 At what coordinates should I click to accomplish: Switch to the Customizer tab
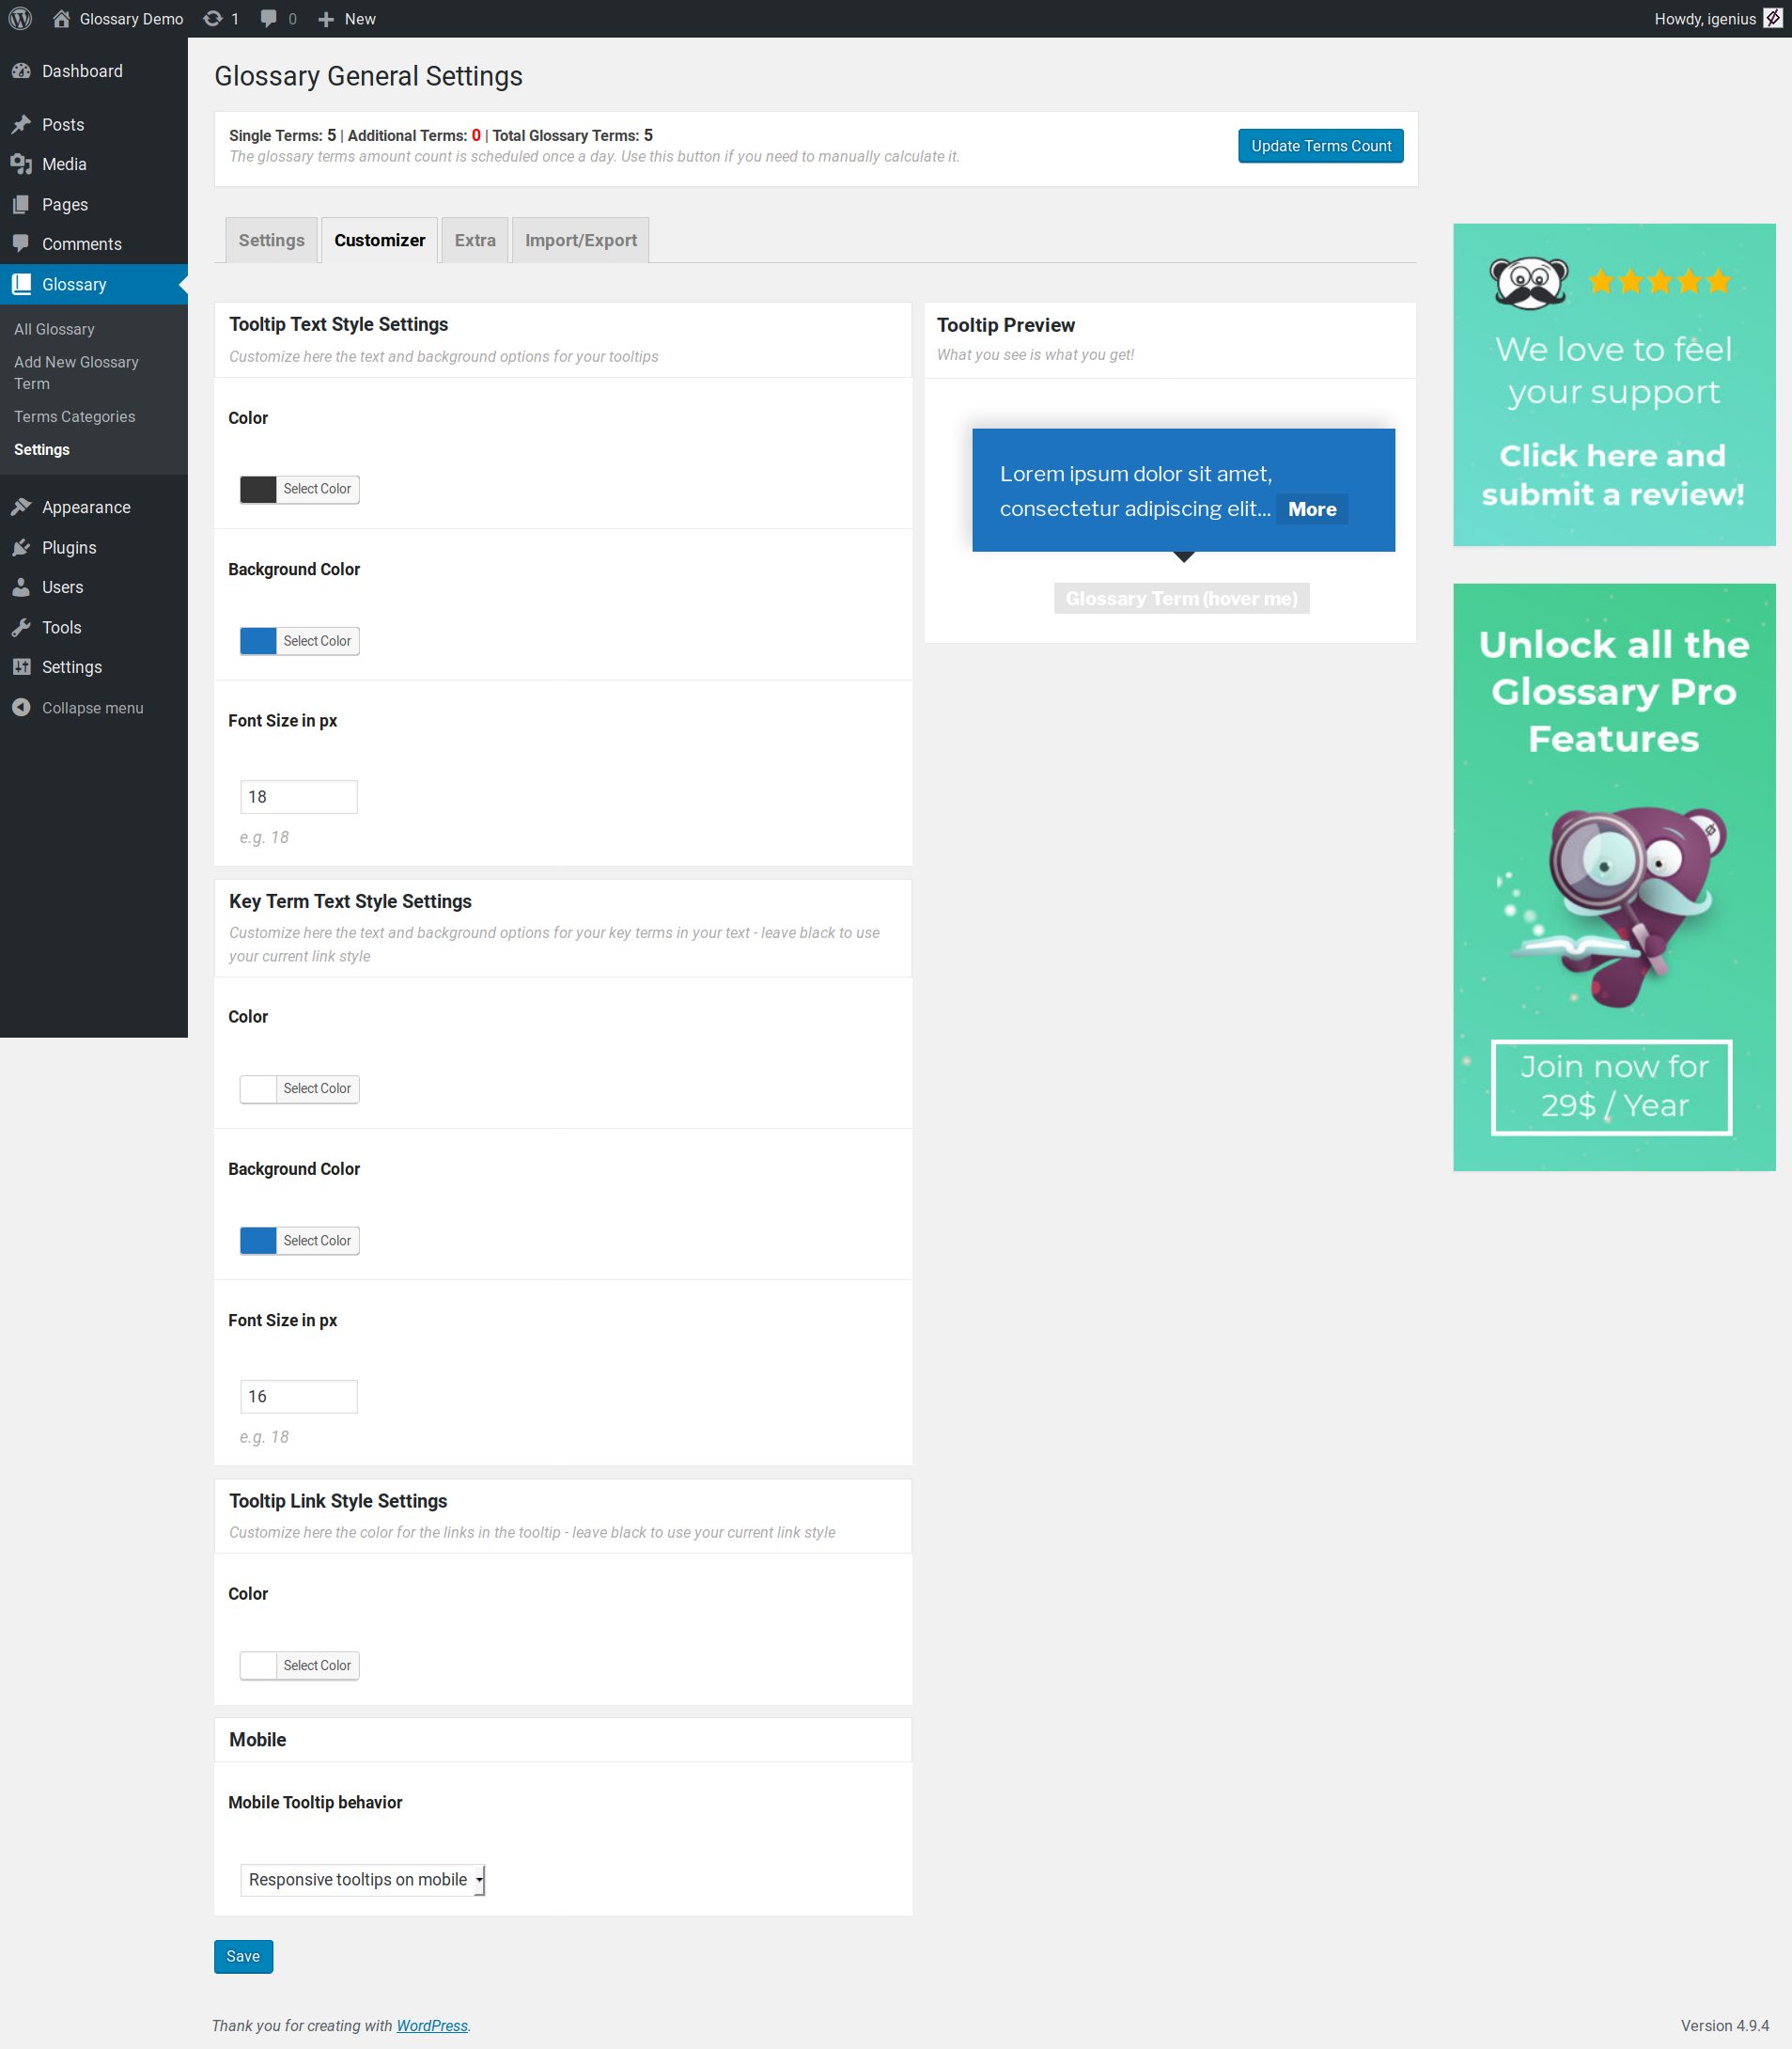pyautogui.click(x=379, y=240)
